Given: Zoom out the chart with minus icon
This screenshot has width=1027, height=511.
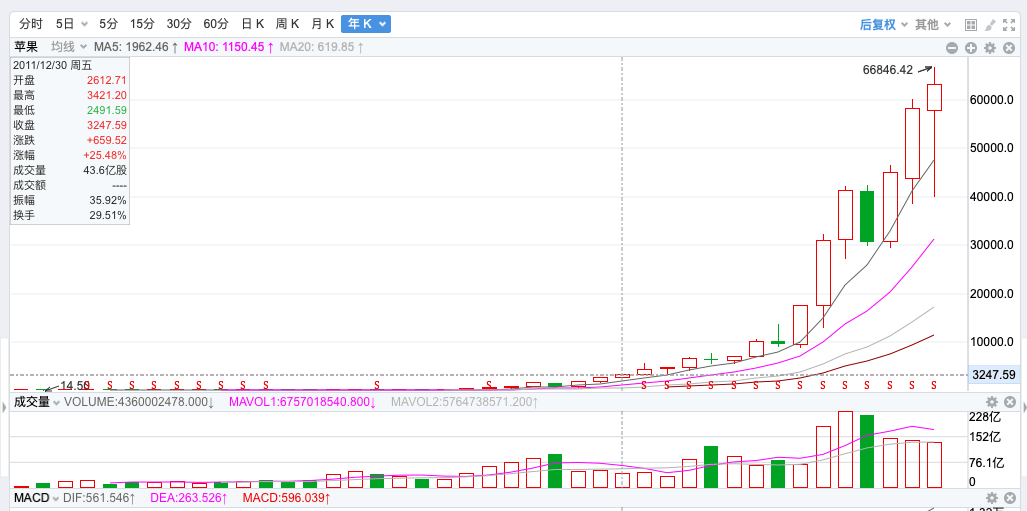Looking at the screenshot, I should 953,47.
